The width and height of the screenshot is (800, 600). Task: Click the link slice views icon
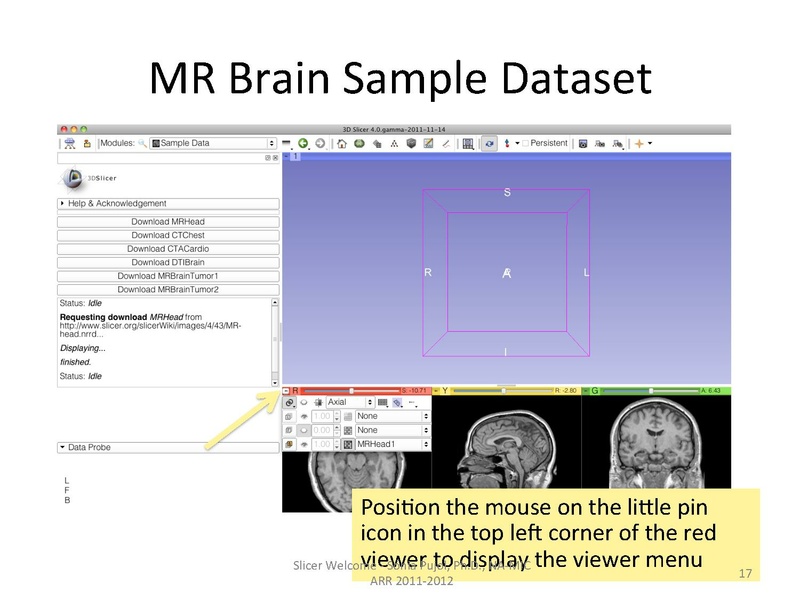tap(289, 402)
